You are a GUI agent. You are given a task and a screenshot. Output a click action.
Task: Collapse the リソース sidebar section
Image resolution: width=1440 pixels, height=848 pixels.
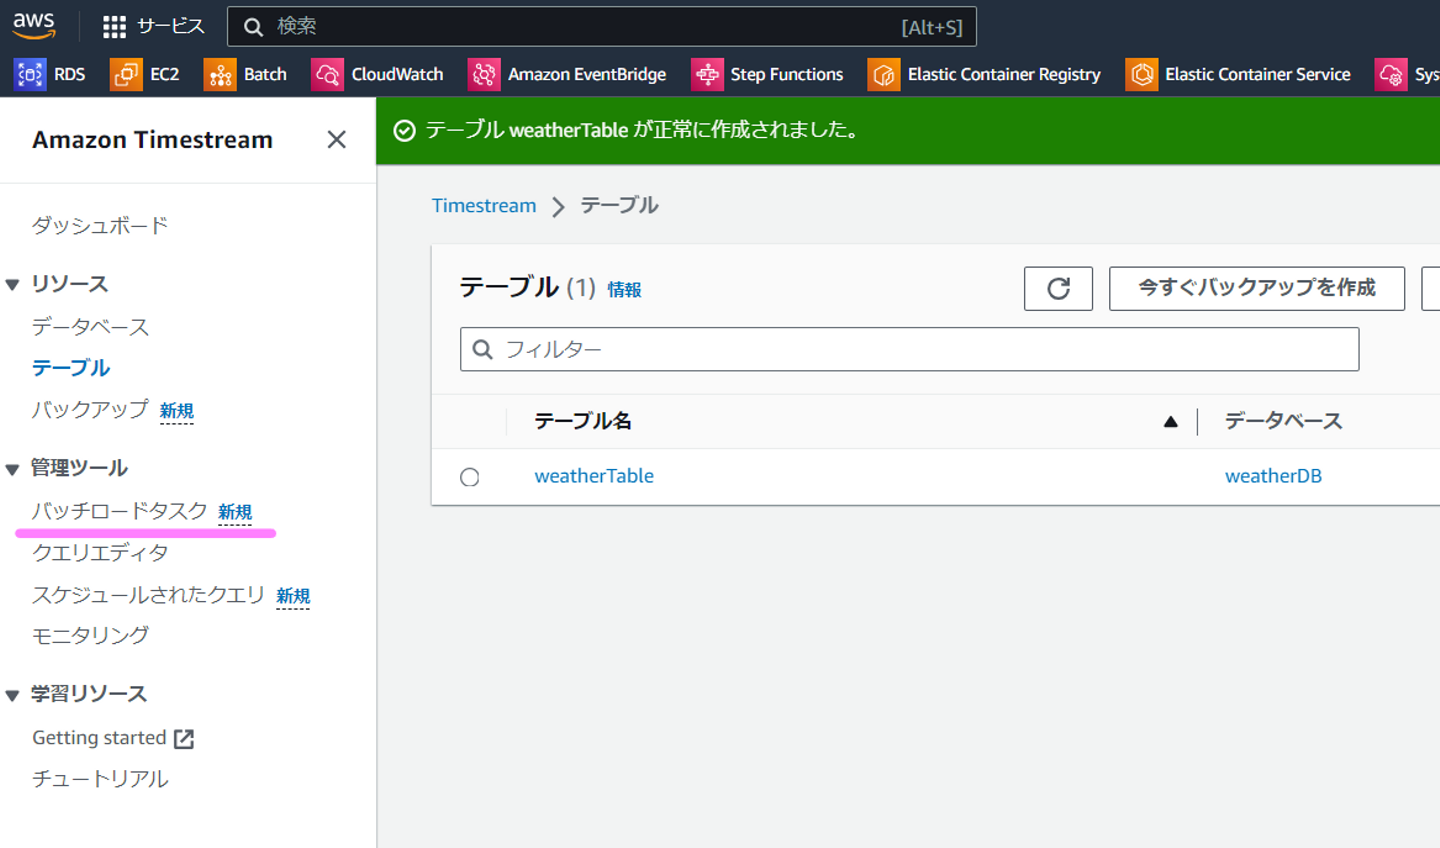(13, 285)
